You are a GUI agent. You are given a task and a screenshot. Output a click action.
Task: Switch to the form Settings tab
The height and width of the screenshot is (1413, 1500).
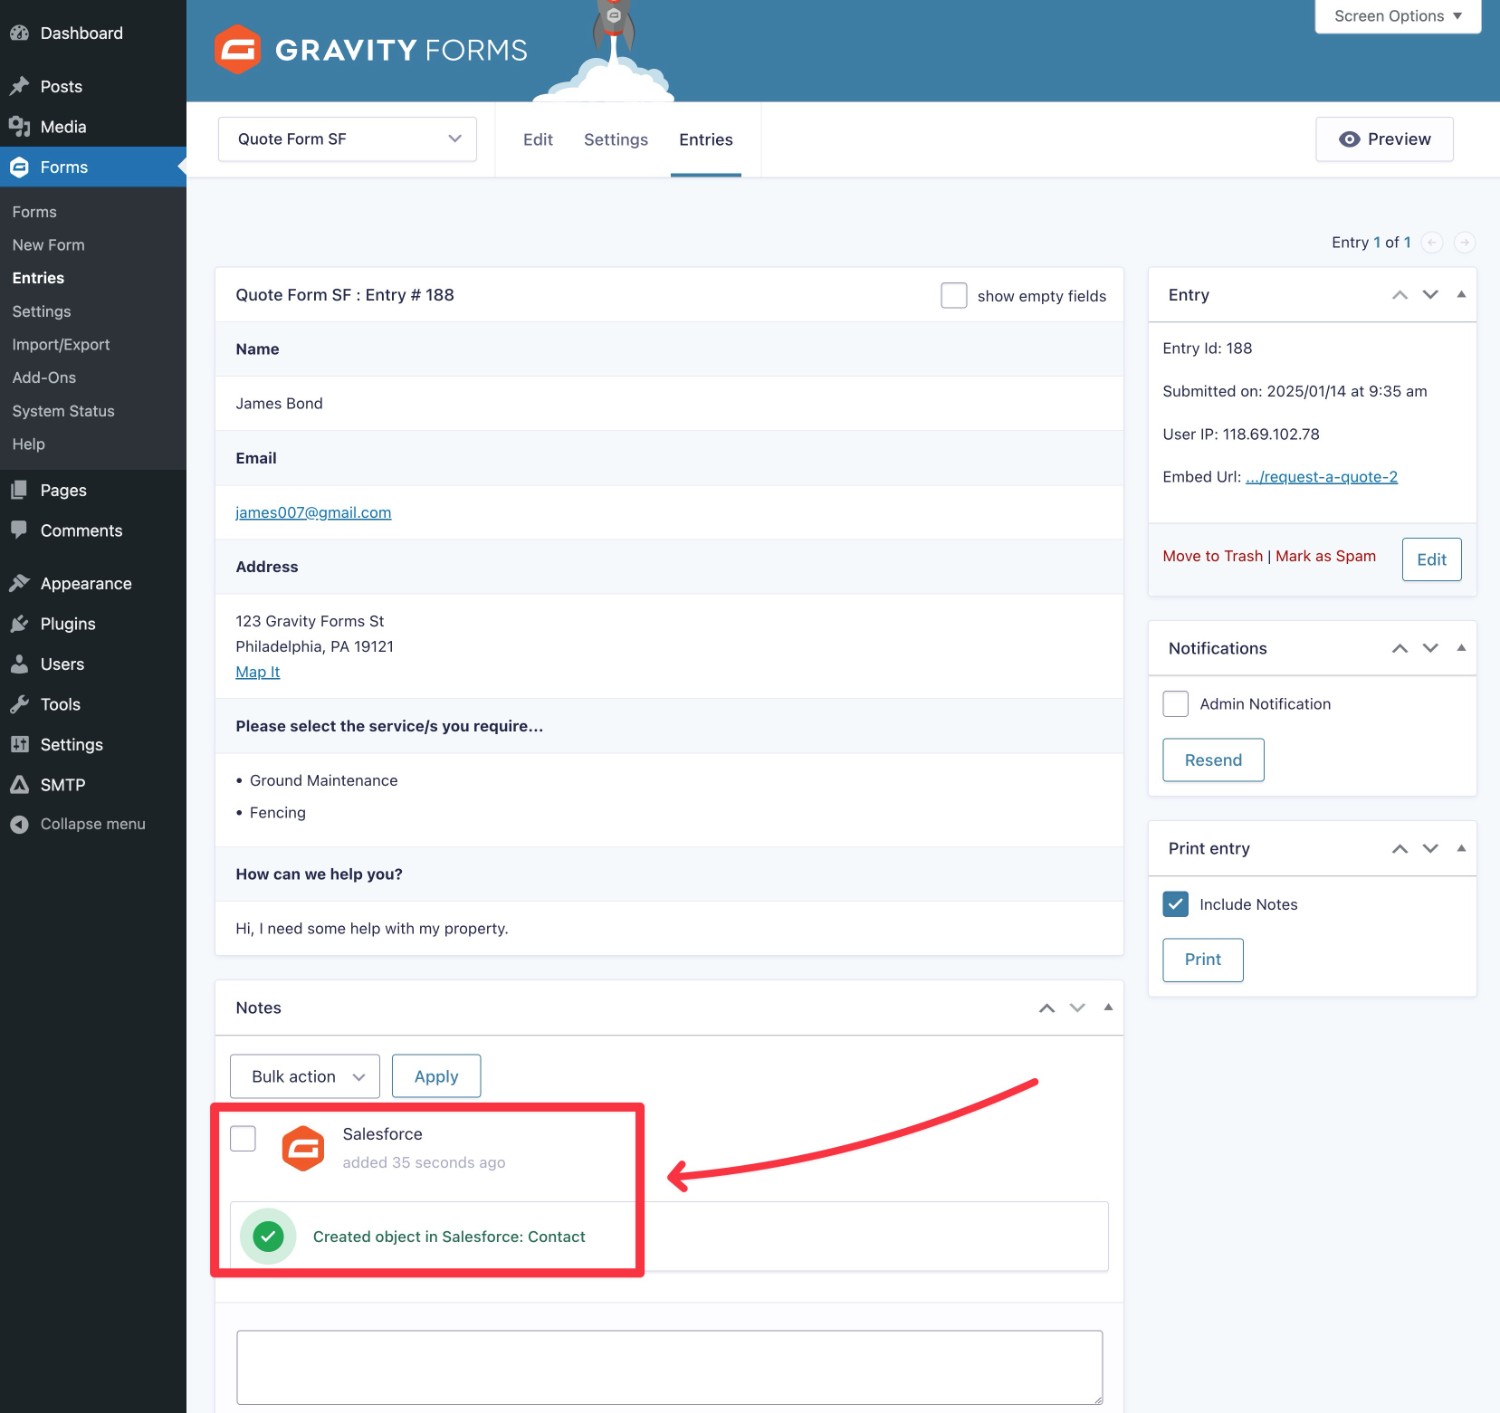coord(616,140)
